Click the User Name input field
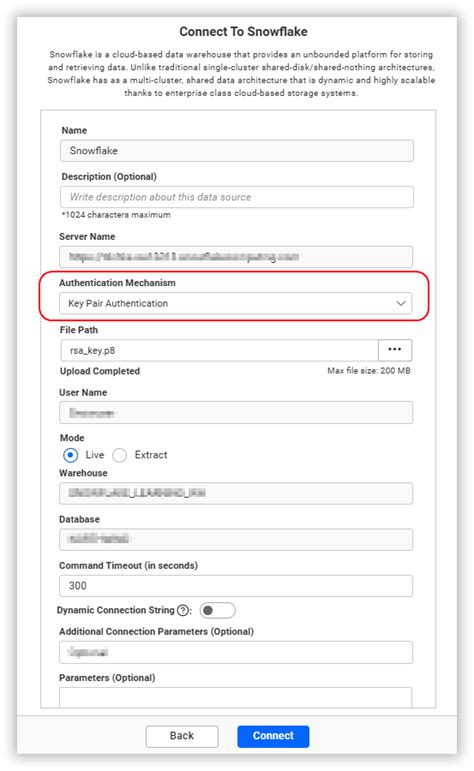Image resolution: width=474 pixels, height=771 pixels. coord(236,413)
